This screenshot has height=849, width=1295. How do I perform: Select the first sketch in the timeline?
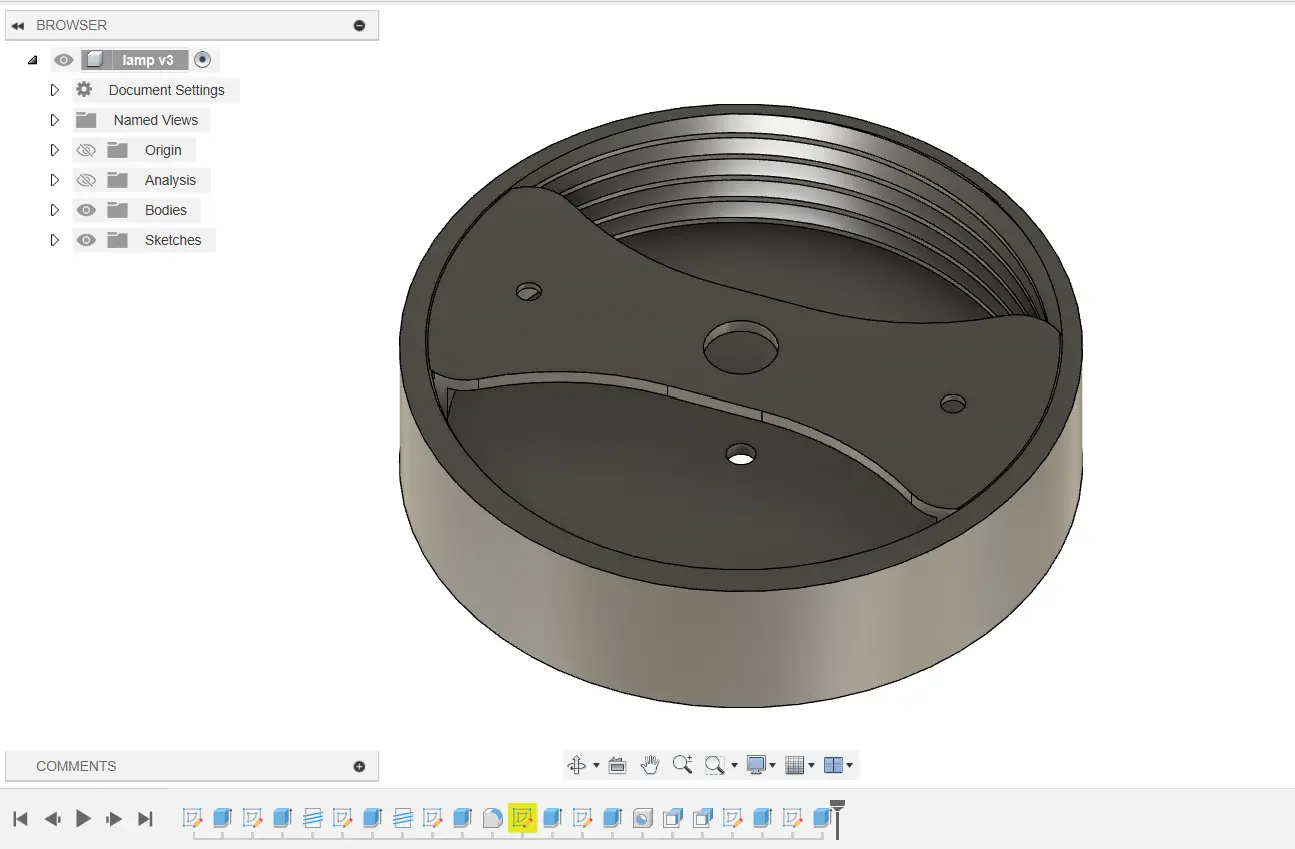point(192,818)
